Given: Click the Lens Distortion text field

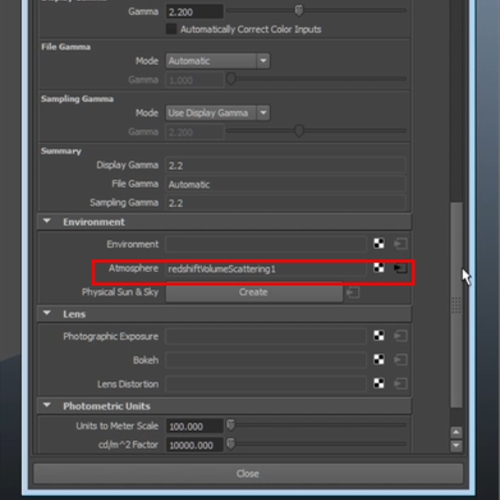Looking at the screenshot, I should pyautogui.click(x=266, y=384).
